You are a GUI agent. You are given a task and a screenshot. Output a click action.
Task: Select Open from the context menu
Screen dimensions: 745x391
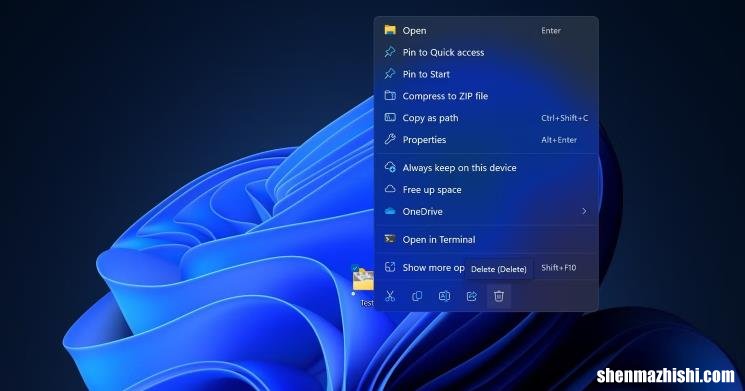pos(486,30)
